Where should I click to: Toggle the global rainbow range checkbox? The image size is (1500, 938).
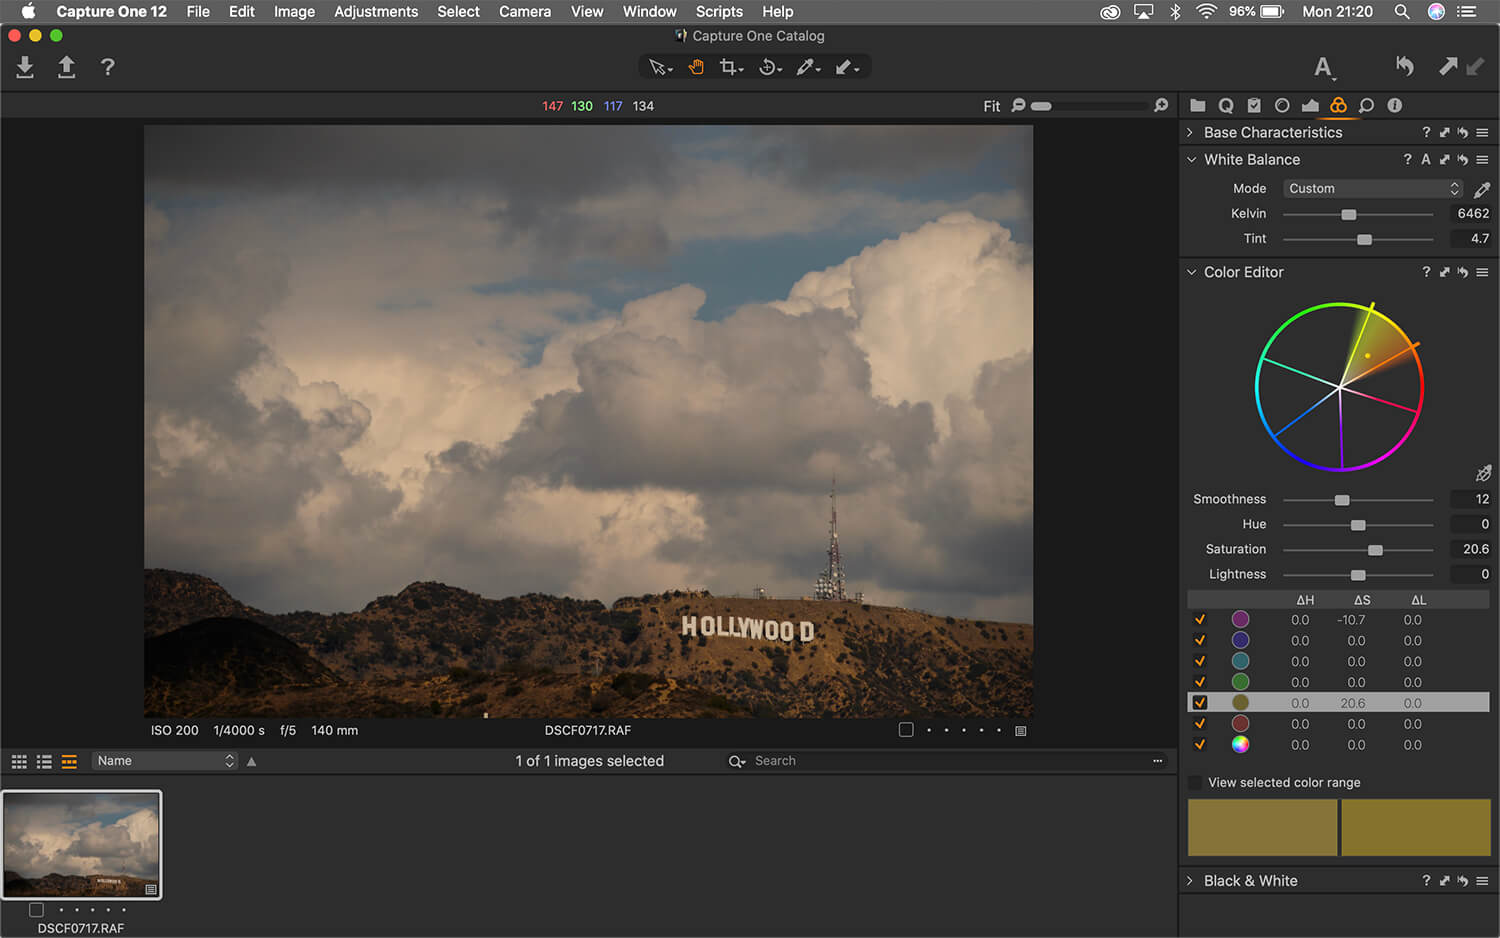[1200, 745]
